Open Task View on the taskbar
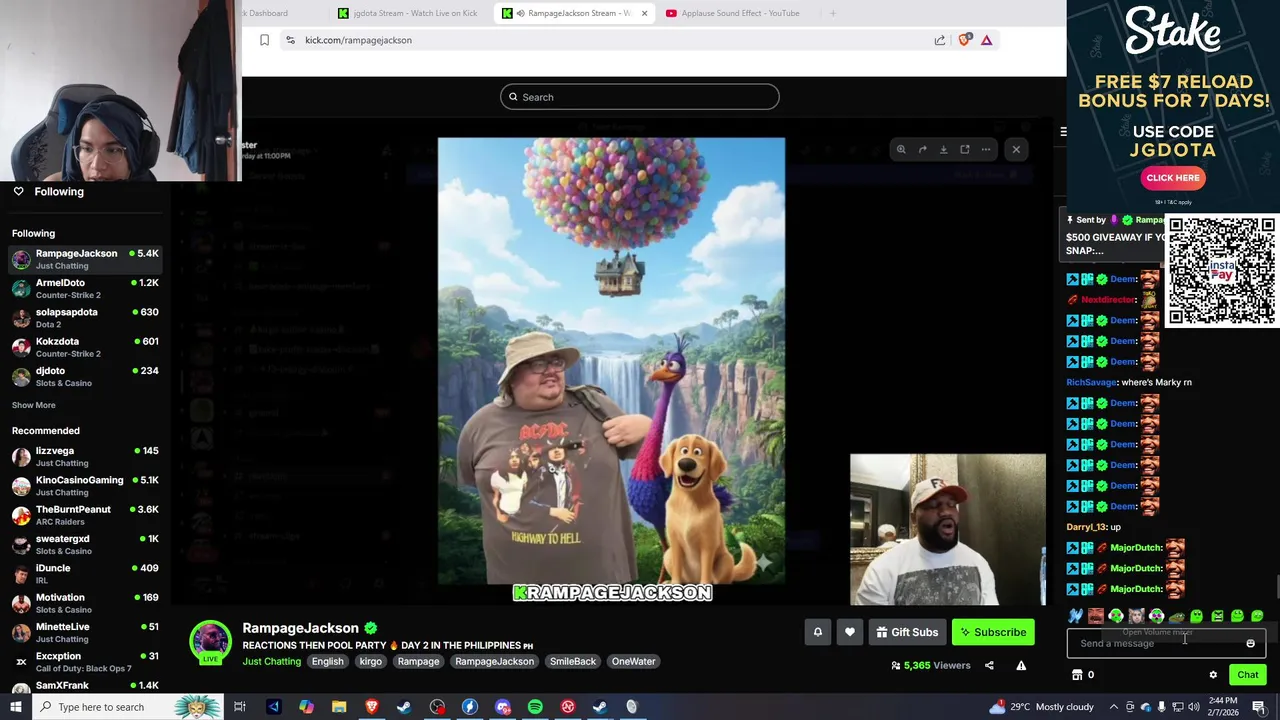 click(x=240, y=707)
